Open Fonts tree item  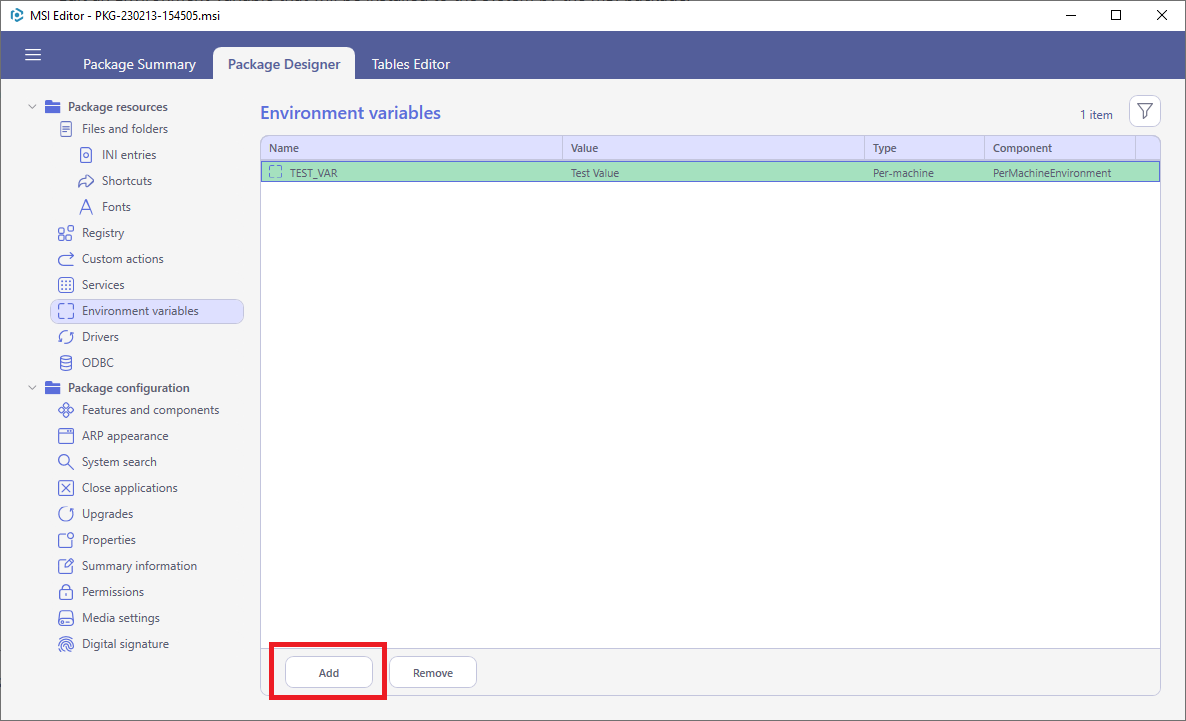pos(116,207)
